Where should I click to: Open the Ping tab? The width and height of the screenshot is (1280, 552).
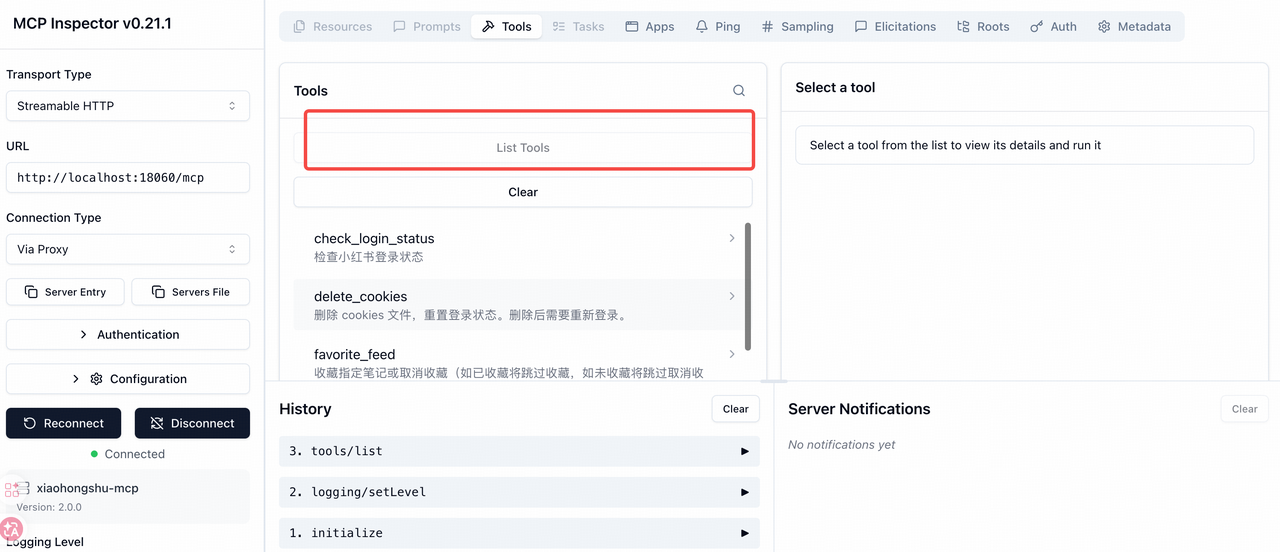coord(718,27)
